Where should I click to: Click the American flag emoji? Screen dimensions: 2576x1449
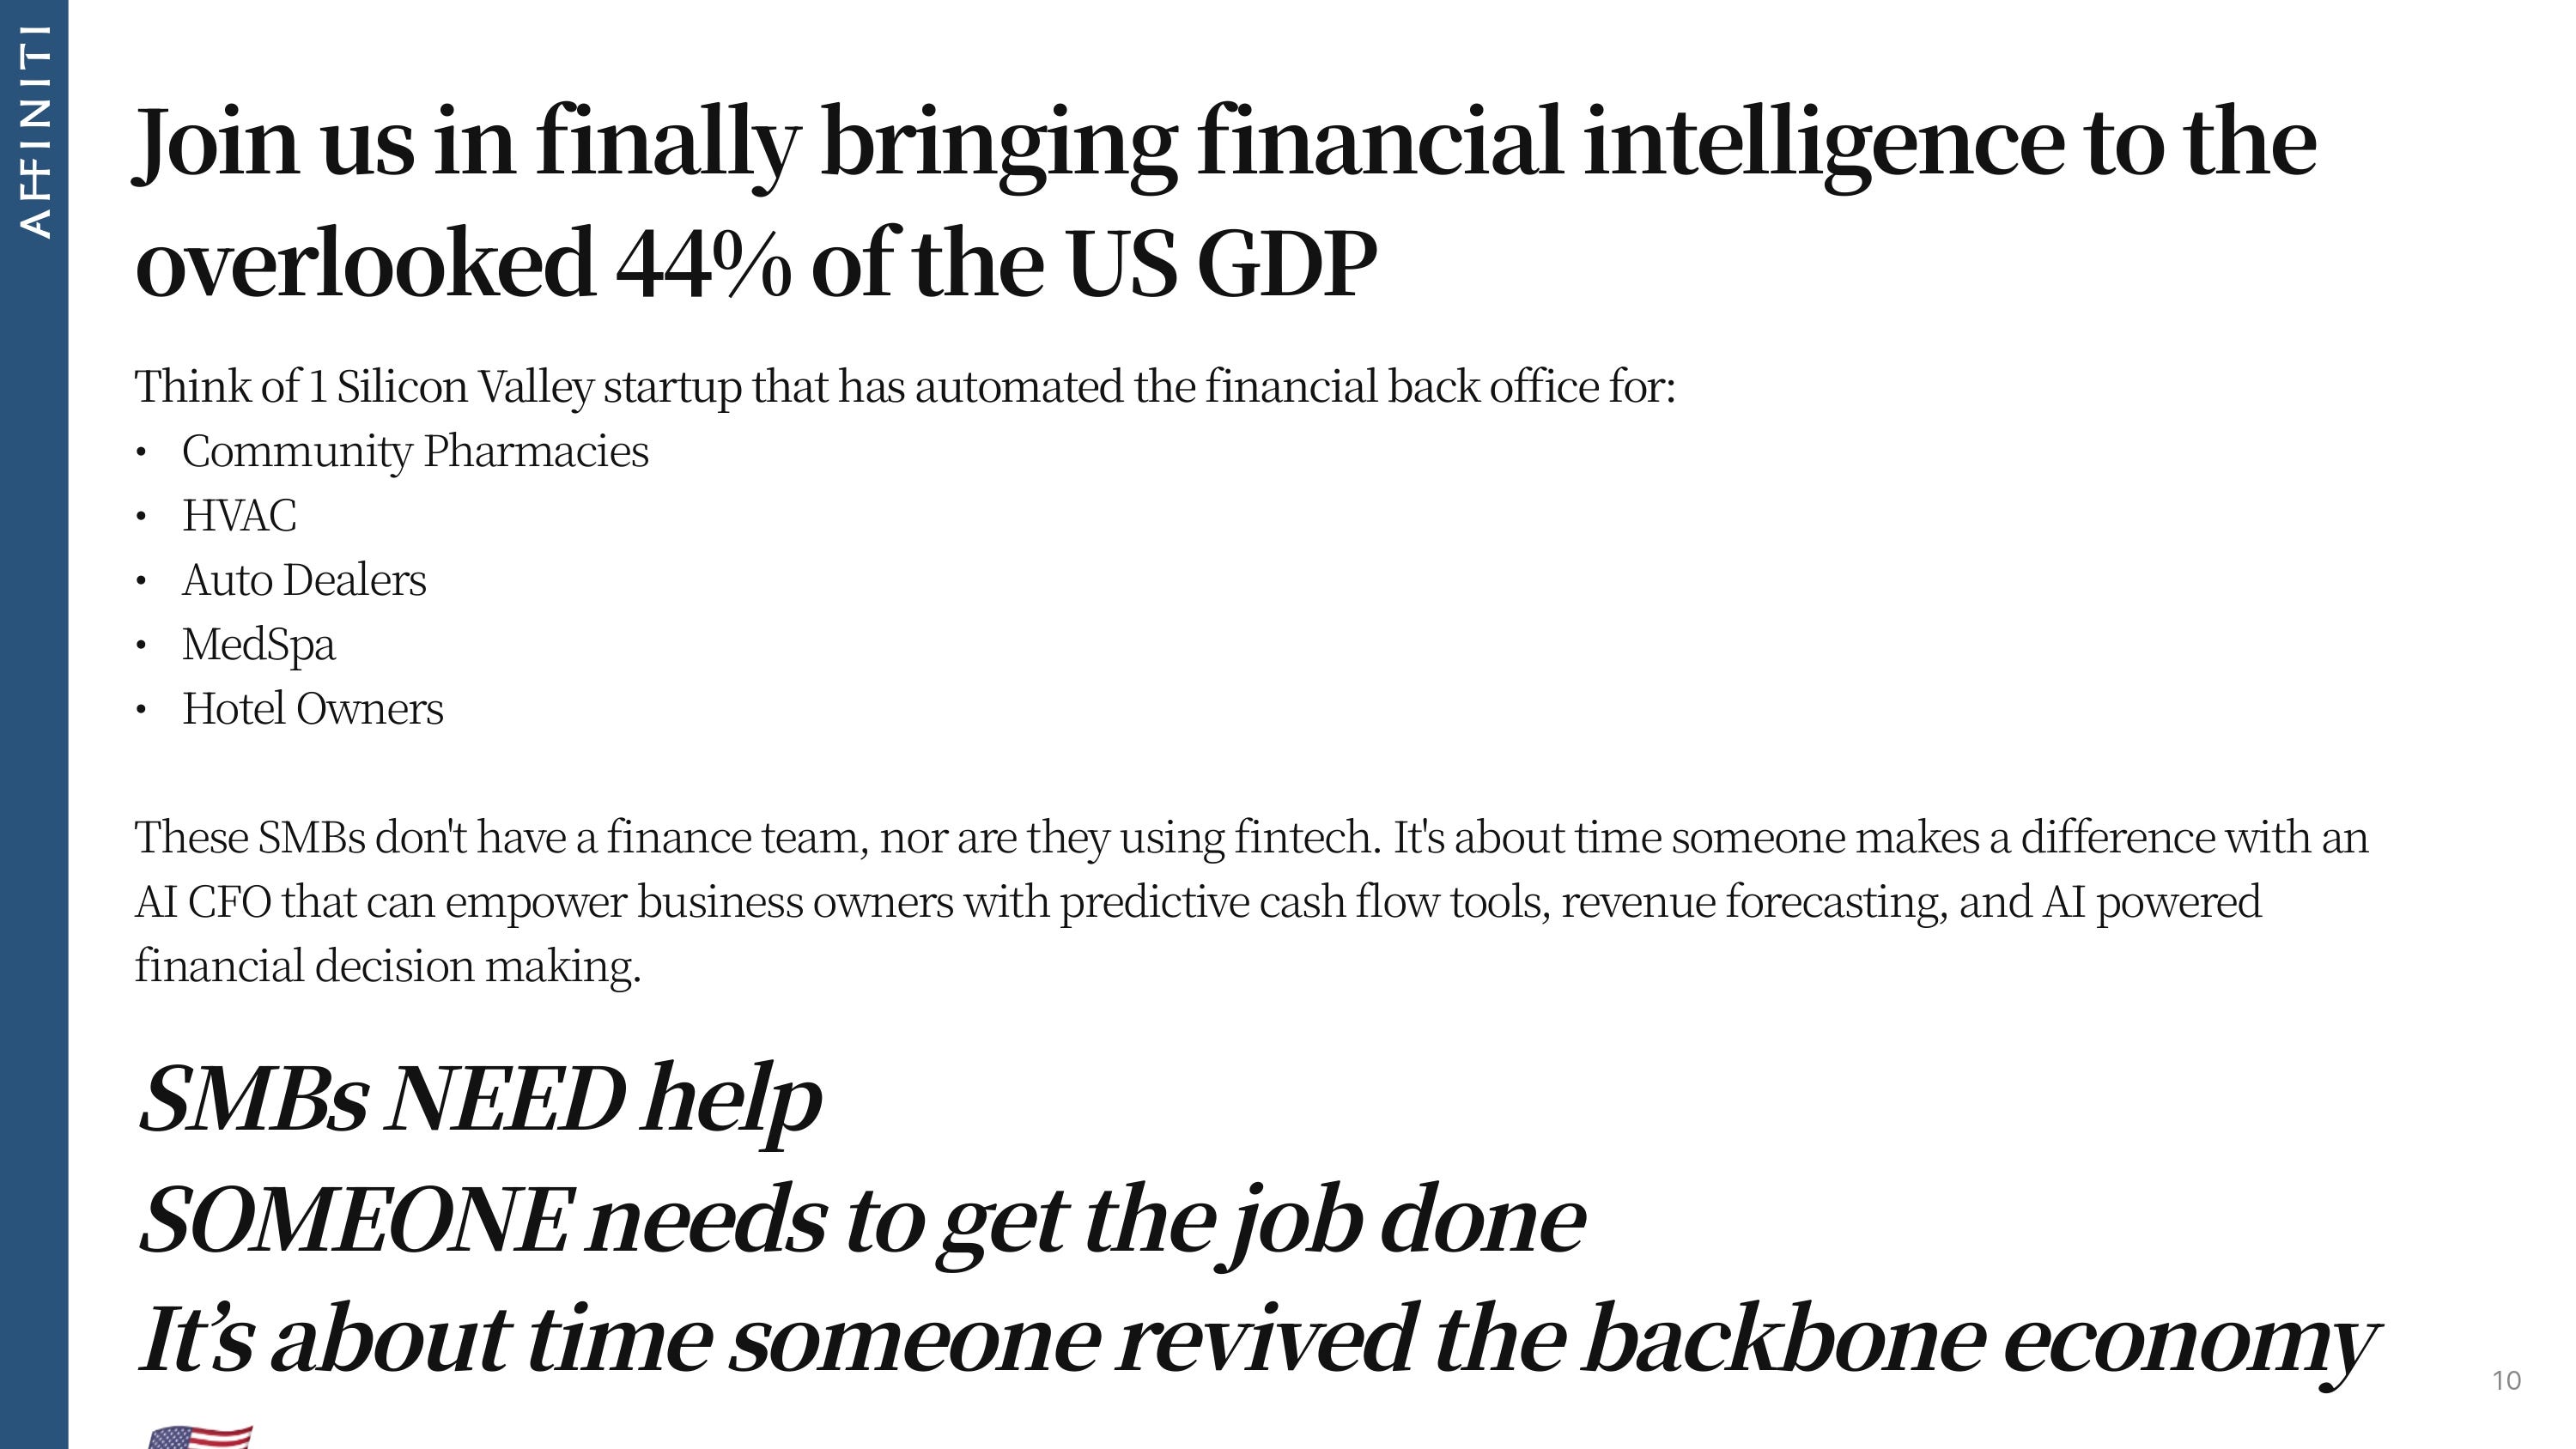[200, 1436]
